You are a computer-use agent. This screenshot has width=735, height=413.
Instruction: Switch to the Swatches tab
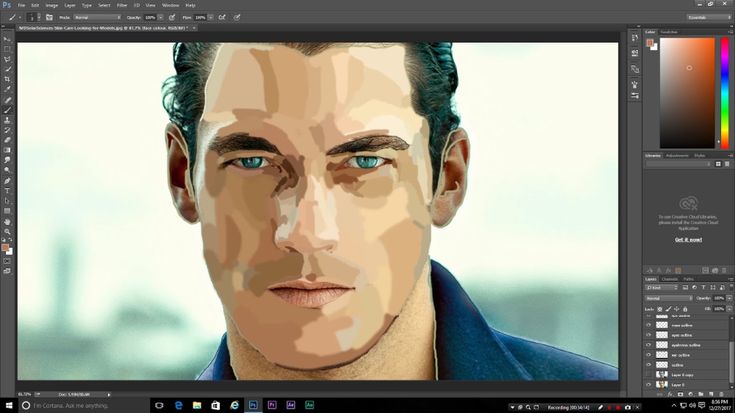[x=668, y=32]
